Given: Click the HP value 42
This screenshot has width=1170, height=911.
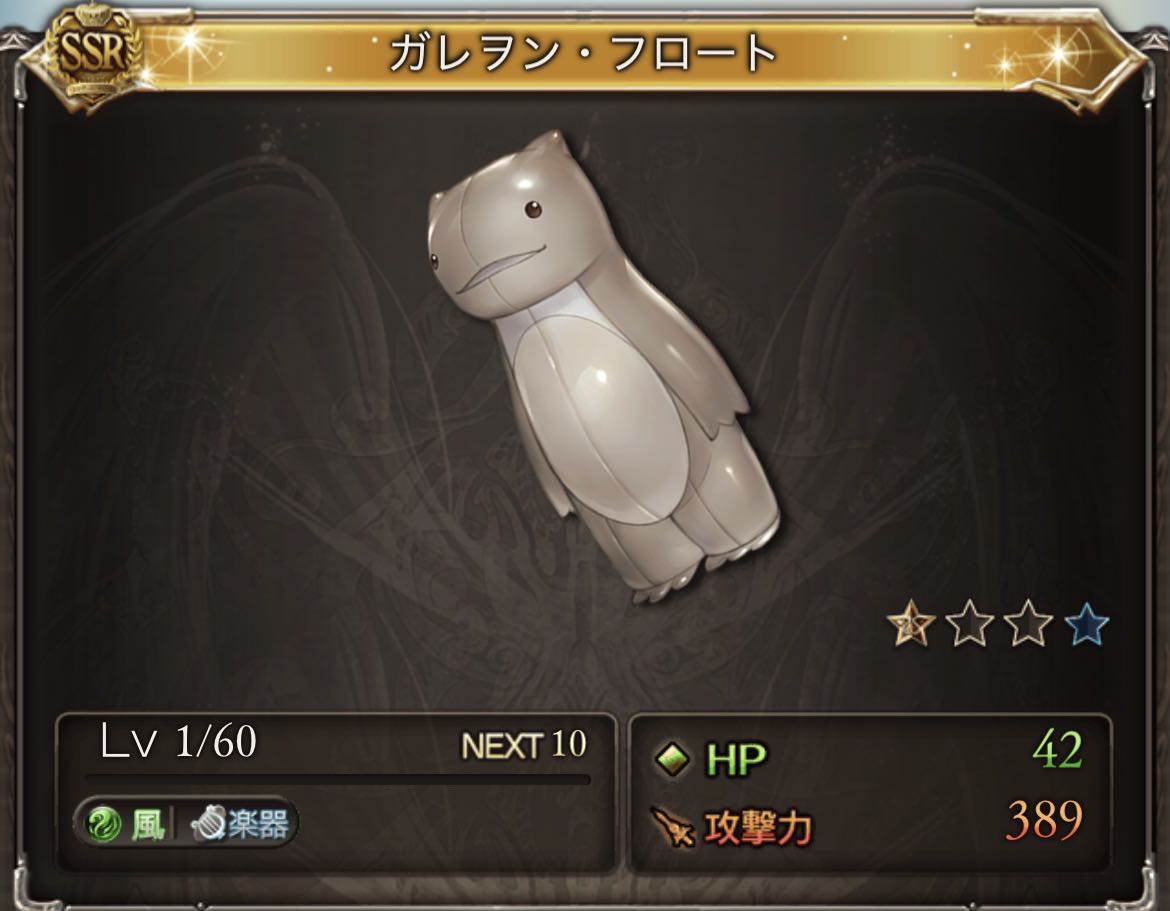Looking at the screenshot, I should point(1058,751).
